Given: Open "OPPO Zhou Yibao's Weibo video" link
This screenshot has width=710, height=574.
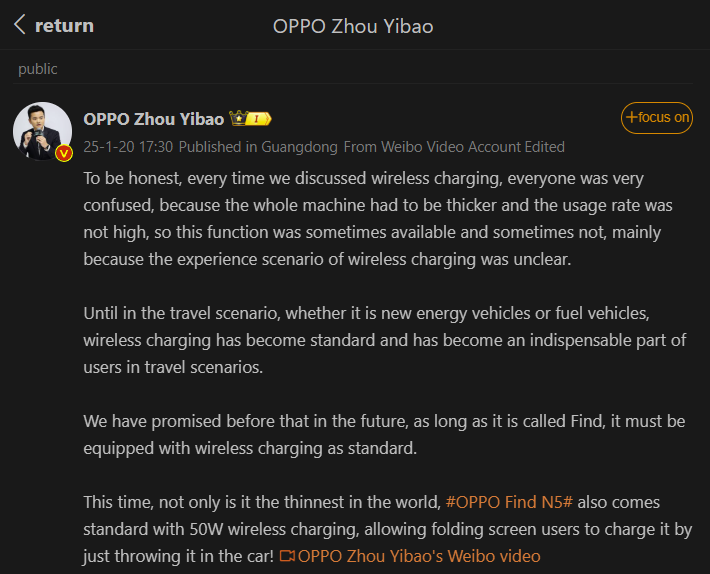Looking at the screenshot, I should tap(419, 556).
